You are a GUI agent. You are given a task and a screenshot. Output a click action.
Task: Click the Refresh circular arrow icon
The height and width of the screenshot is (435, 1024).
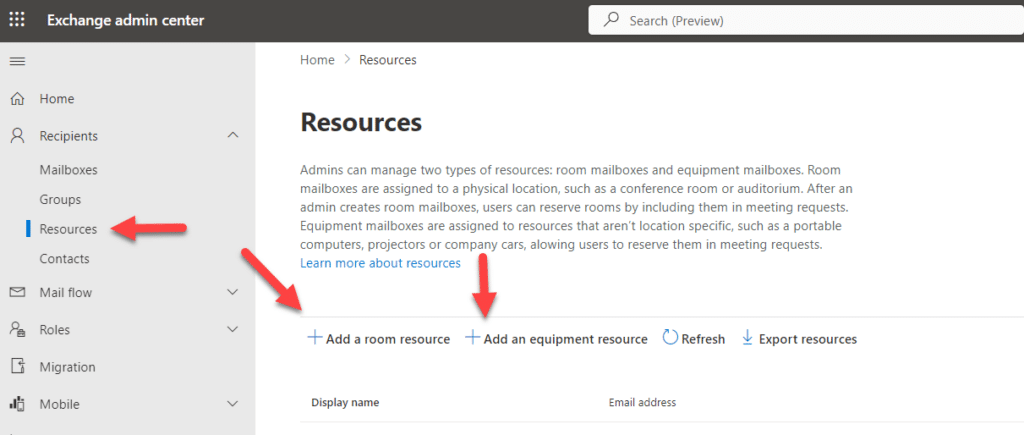670,338
